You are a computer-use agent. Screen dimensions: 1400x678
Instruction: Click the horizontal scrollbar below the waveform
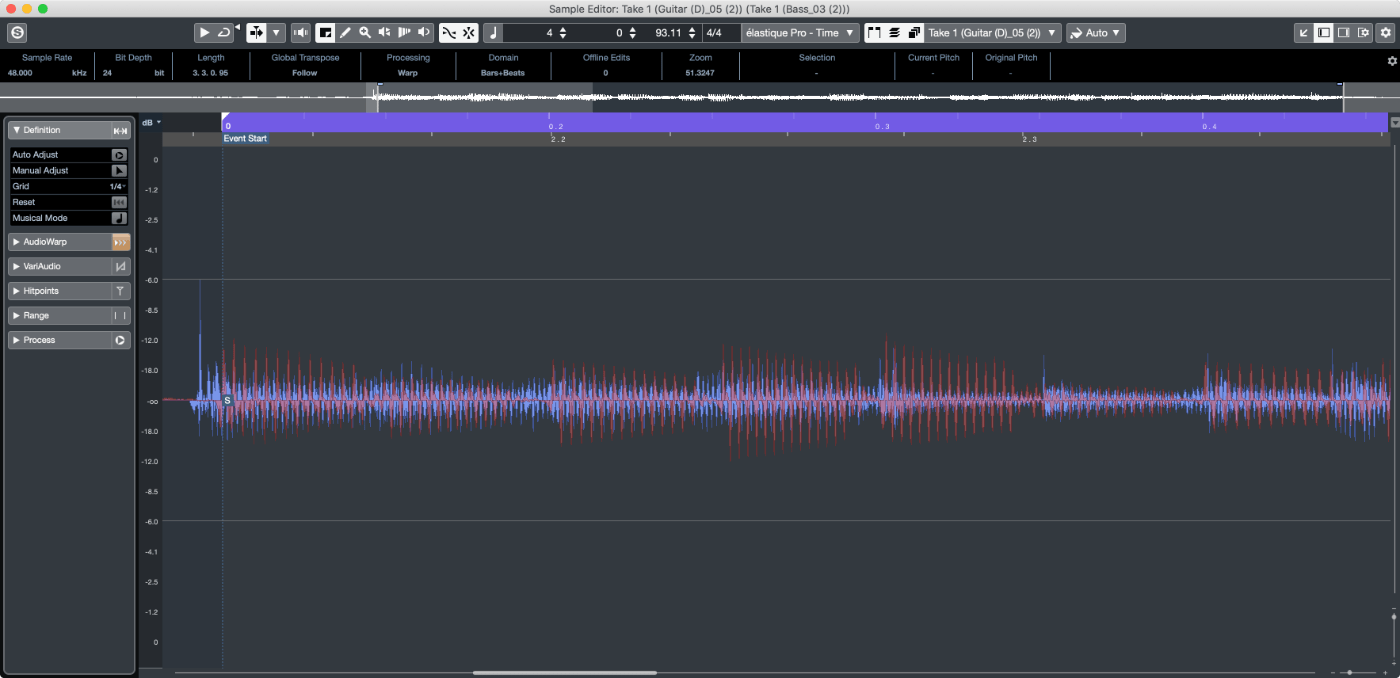point(563,672)
